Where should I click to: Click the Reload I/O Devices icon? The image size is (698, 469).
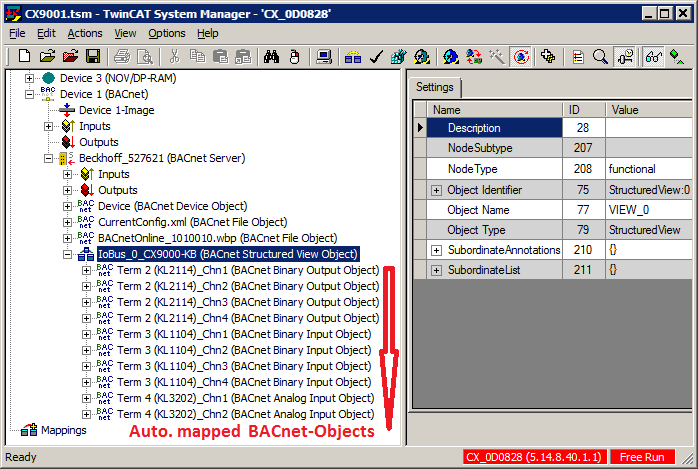474,57
